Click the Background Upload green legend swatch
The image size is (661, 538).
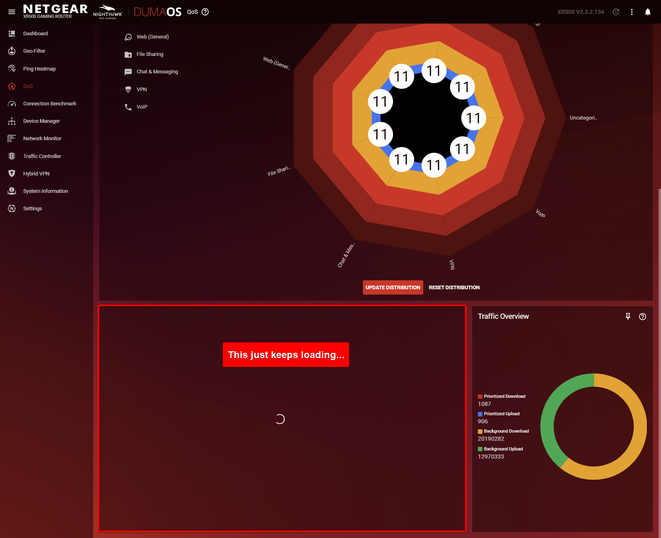click(480, 449)
